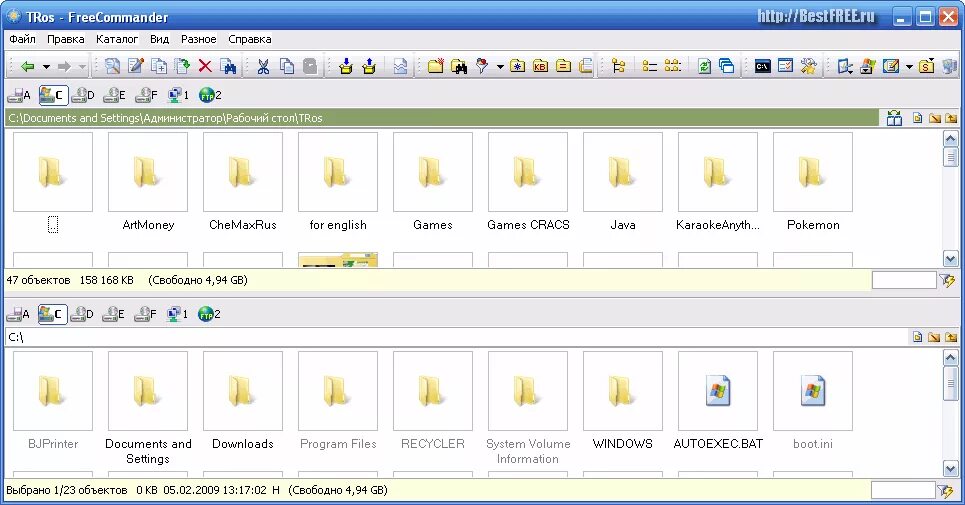The image size is (965, 505).
Task: Open the Каталог menu
Action: [x=116, y=39]
